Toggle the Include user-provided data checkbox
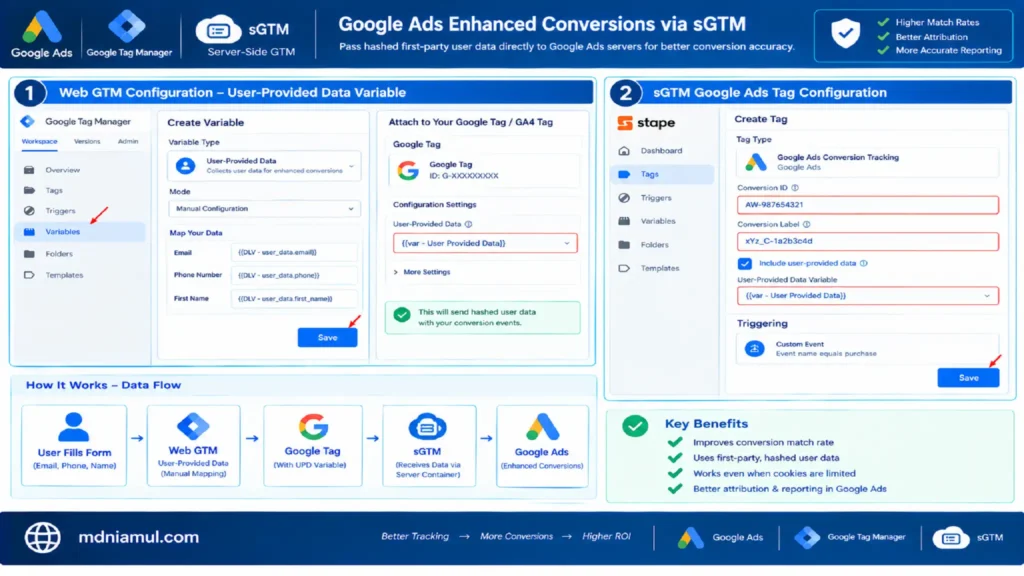Viewport: 1024px width, 576px height. tap(744, 263)
